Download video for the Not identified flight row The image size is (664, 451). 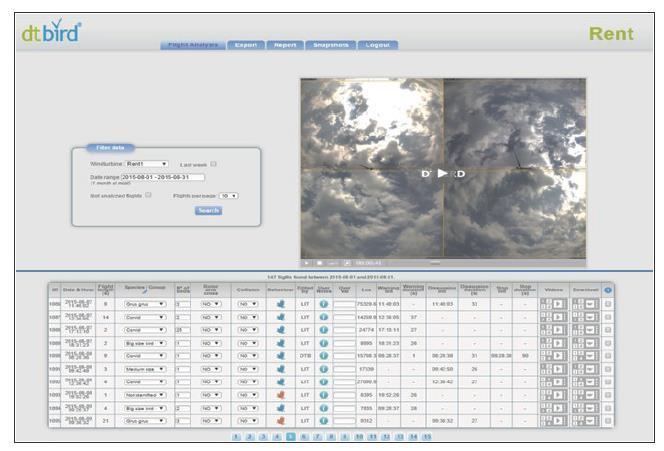click(590, 395)
